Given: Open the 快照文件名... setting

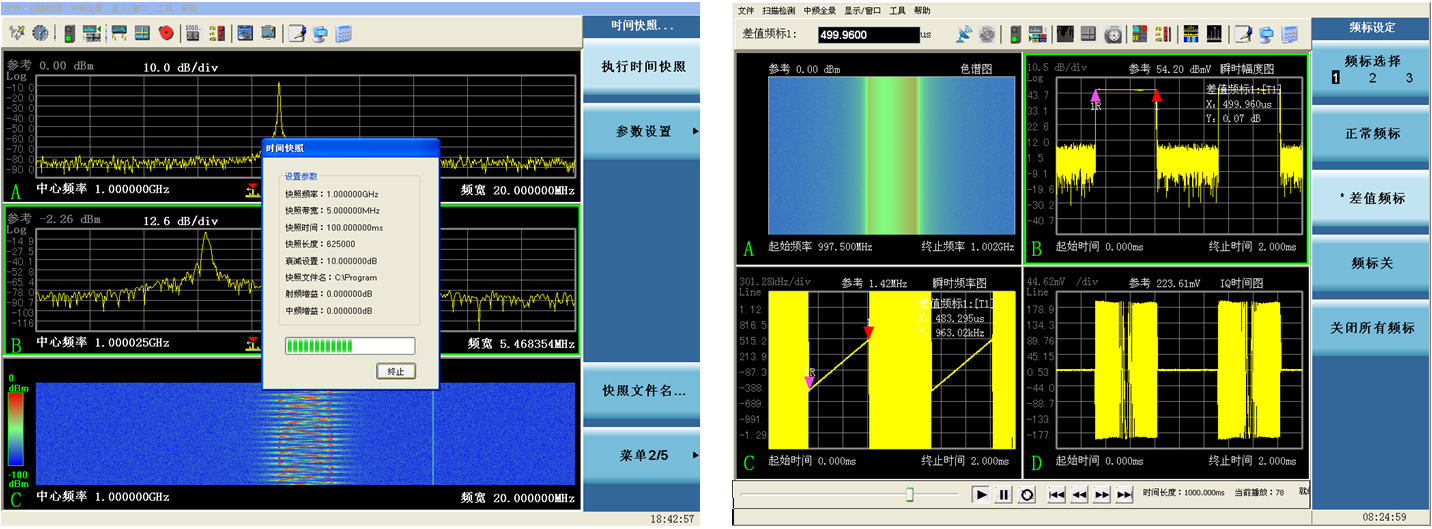Looking at the screenshot, I should pyautogui.click(x=642, y=391).
